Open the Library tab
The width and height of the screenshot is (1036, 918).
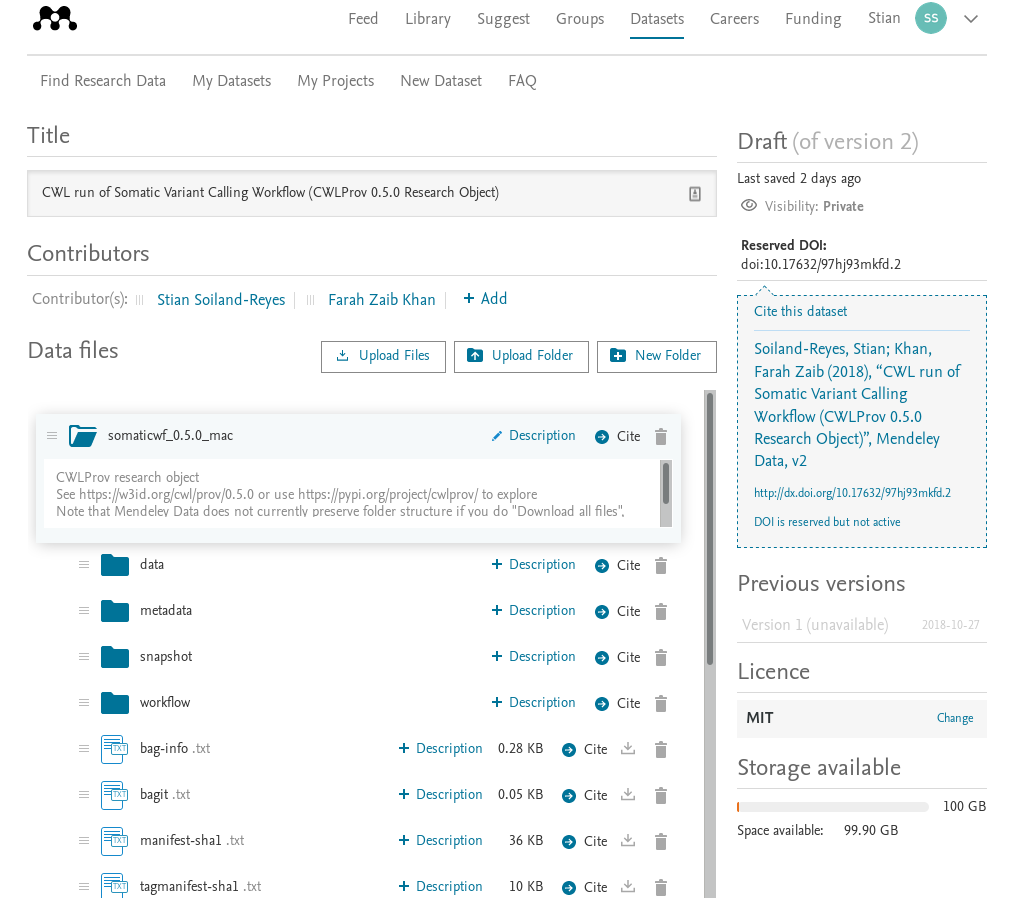click(427, 19)
